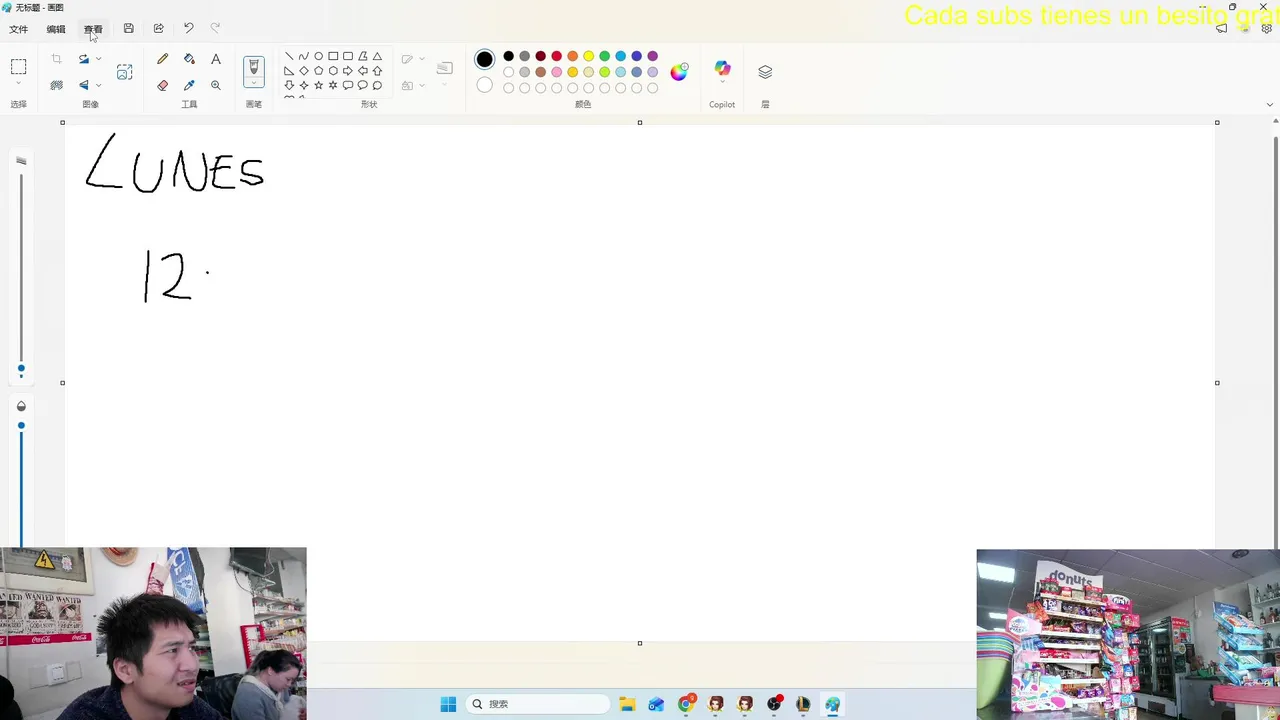Open the Copilot dropdown chevron
The height and width of the screenshot is (720, 1280).
(x=722, y=82)
